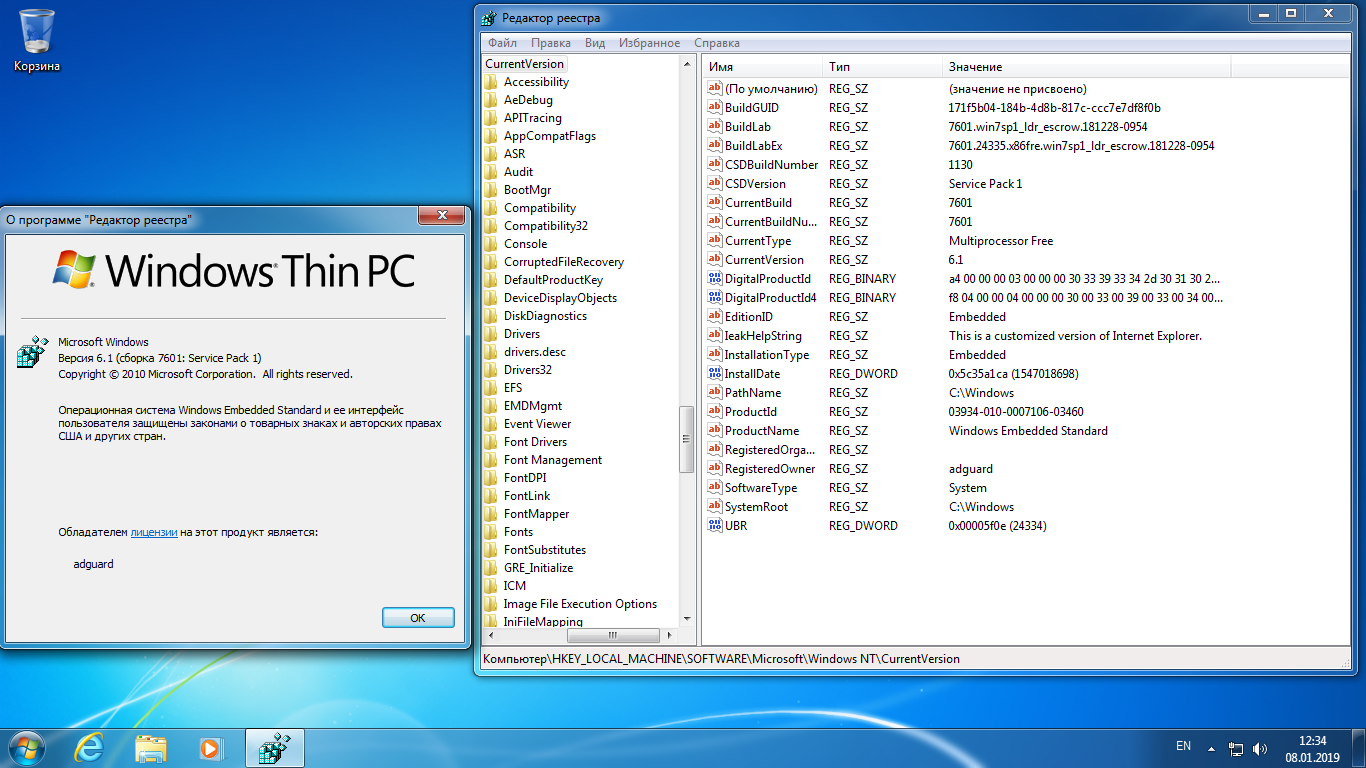Select the SystemRoot value name
The width and height of the screenshot is (1366, 768).
click(x=756, y=506)
